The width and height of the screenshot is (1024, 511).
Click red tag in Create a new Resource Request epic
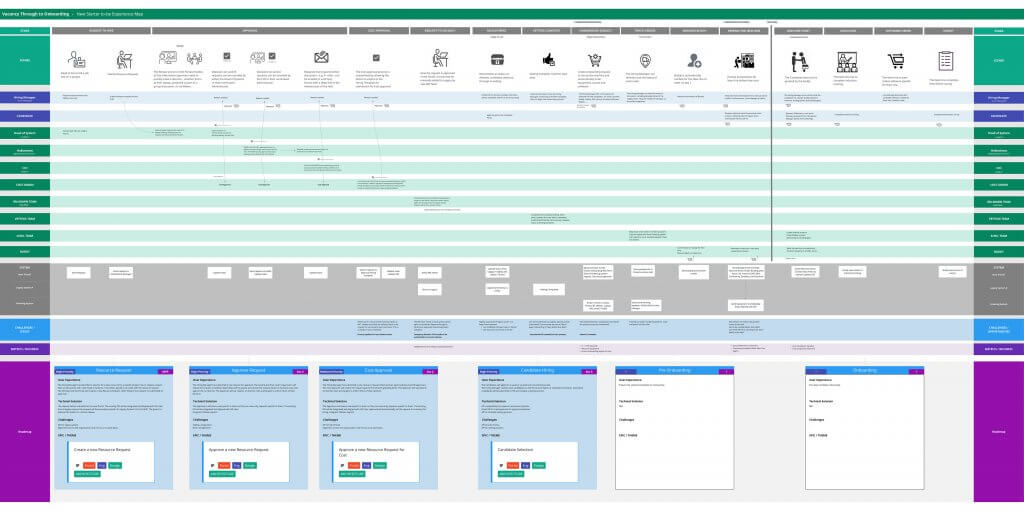(89, 465)
